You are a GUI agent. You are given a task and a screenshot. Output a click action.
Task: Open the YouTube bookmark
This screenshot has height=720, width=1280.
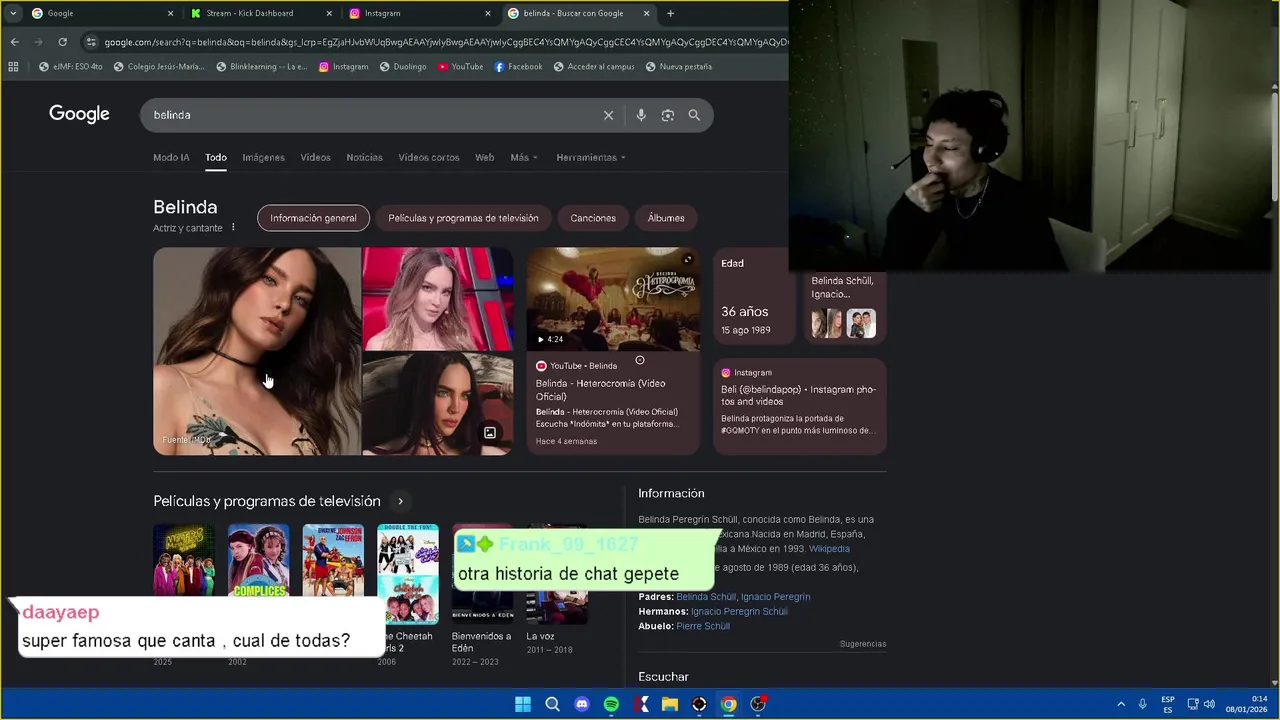[x=460, y=67]
